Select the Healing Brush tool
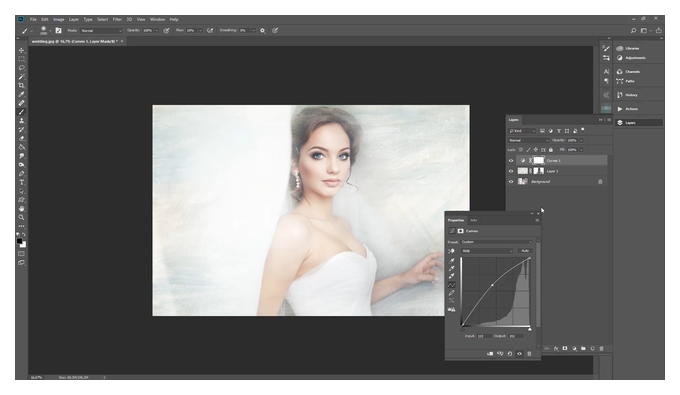This screenshot has width=680, height=395. [x=21, y=103]
